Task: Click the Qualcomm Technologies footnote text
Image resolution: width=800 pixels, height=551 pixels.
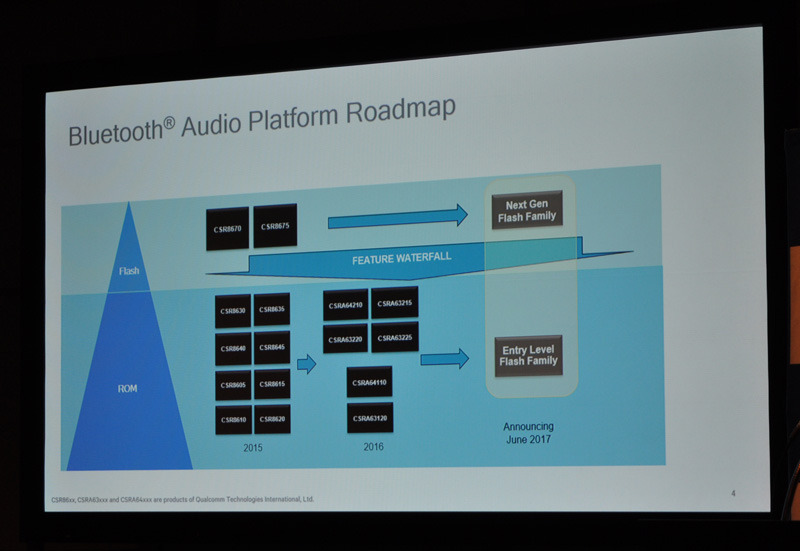Action: 182,500
